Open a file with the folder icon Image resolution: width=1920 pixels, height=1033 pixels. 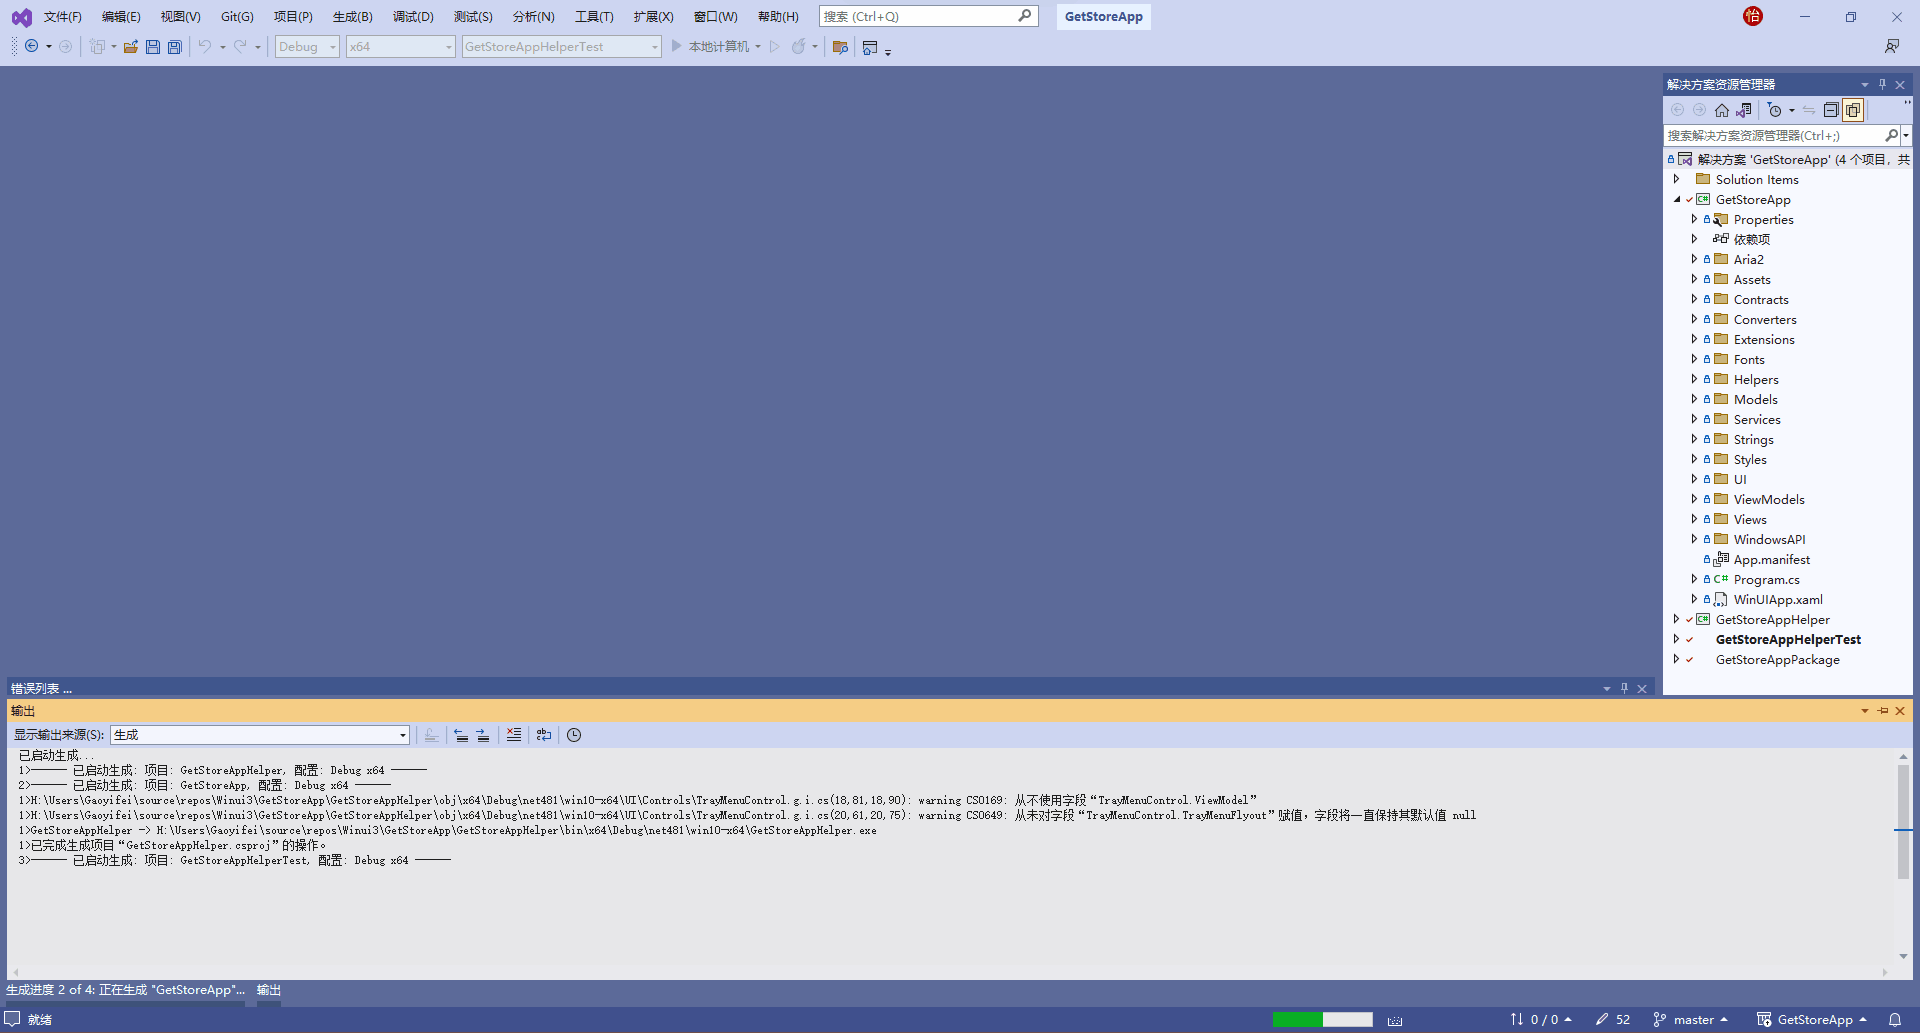click(131, 47)
